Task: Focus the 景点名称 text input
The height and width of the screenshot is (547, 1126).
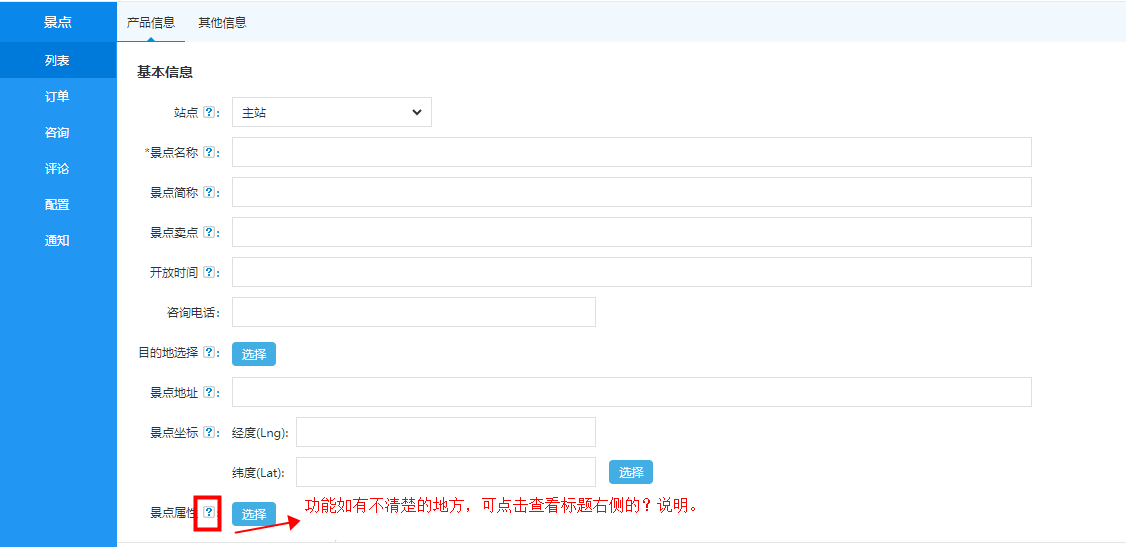Action: (x=631, y=152)
